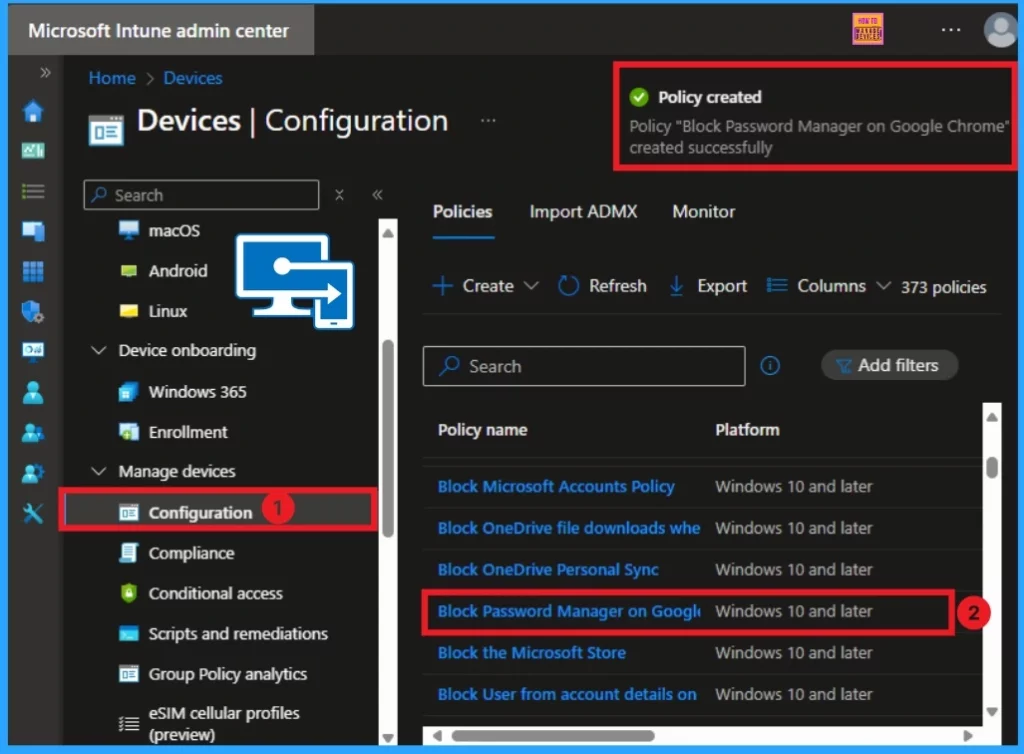Open the Create dropdown
Screen dimensions: 1024x754
tap(486, 286)
